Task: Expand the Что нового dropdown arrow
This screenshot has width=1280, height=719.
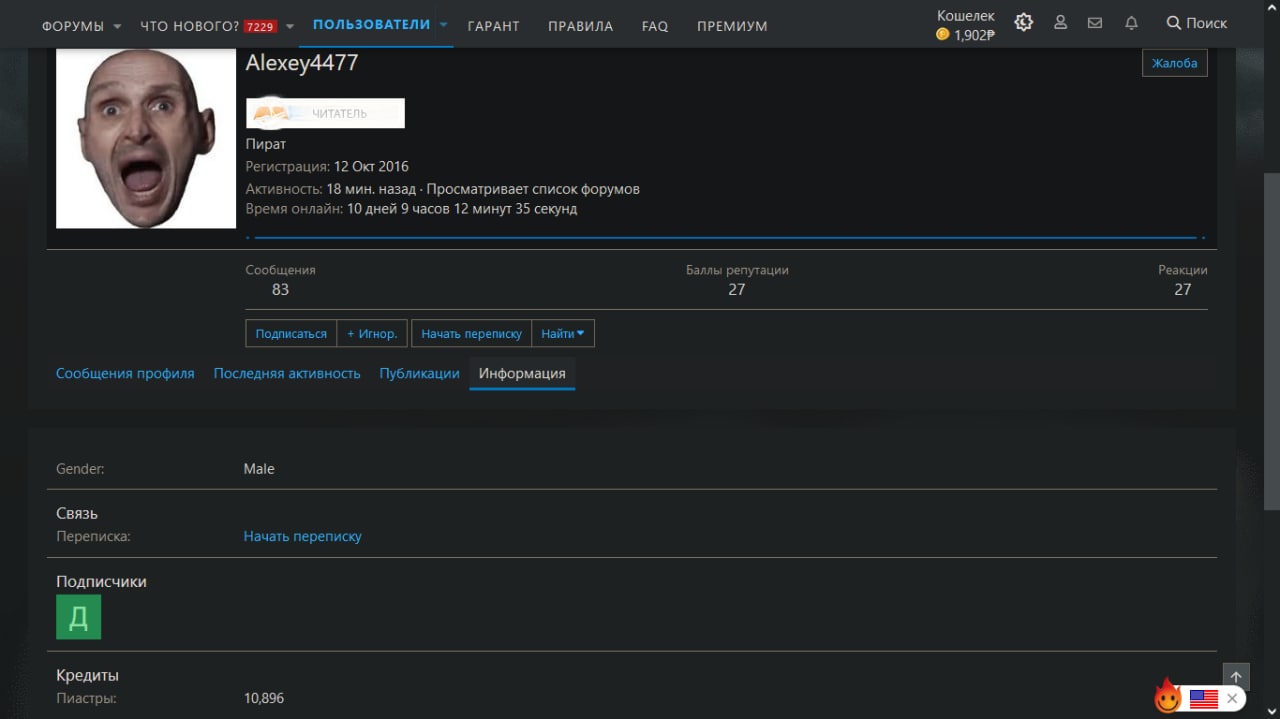Action: [x=290, y=26]
